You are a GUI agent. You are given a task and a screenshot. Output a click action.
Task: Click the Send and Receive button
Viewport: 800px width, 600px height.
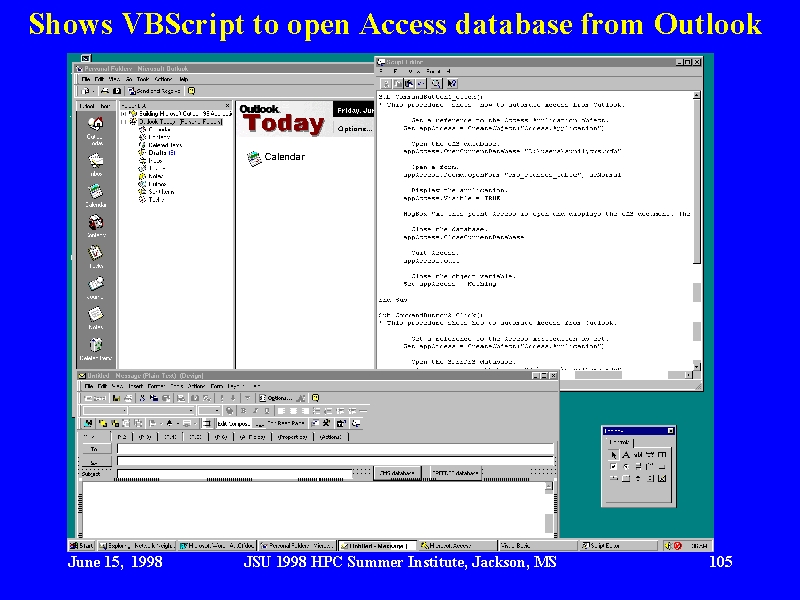pyautogui.click(x=154, y=91)
